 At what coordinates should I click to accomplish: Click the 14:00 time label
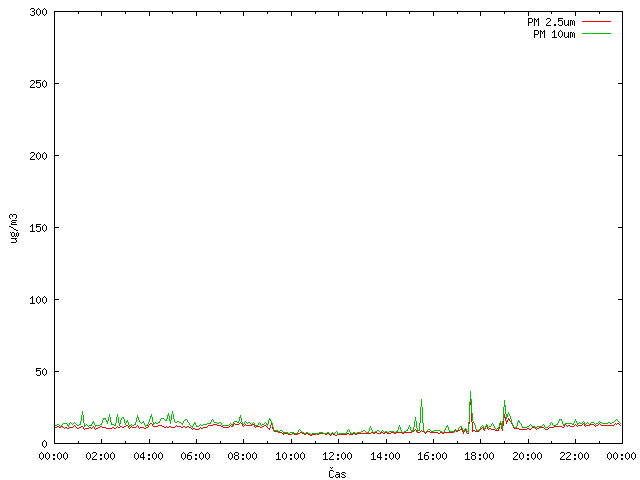[x=385, y=456]
